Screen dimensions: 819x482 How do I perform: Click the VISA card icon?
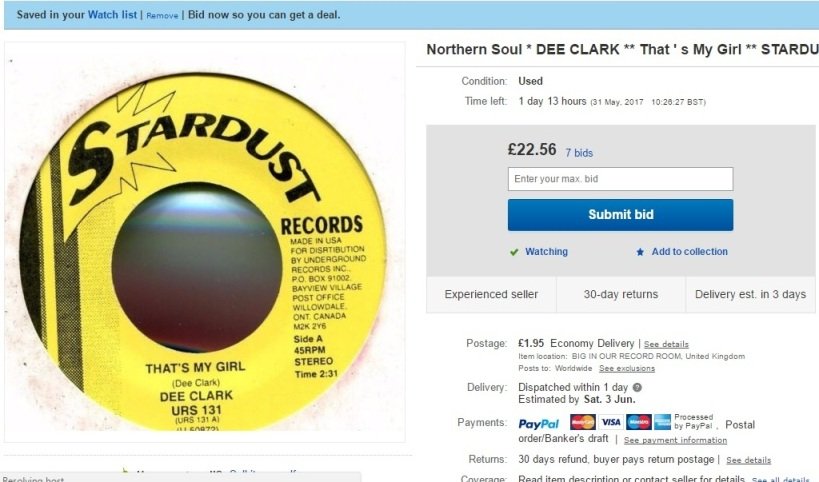[611, 422]
